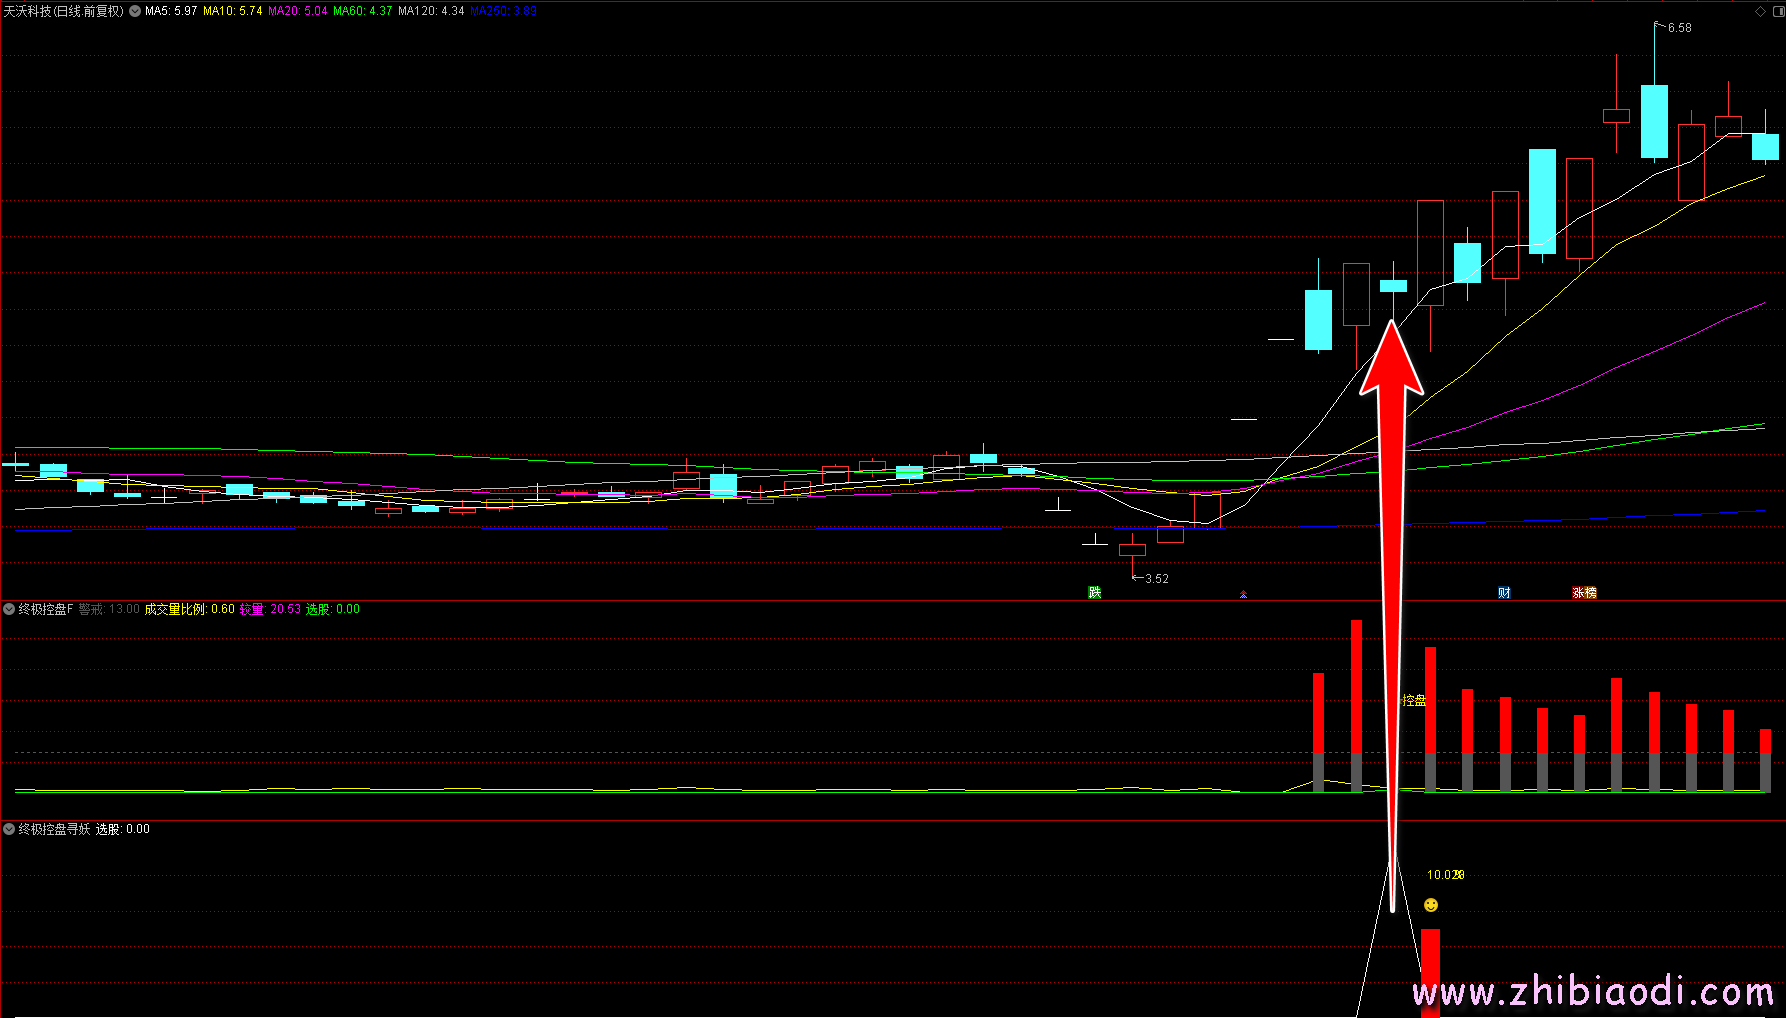Expand the 终极控盘F indicator dropdown arrow
The image size is (1786, 1018).
(x=9, y=609)
